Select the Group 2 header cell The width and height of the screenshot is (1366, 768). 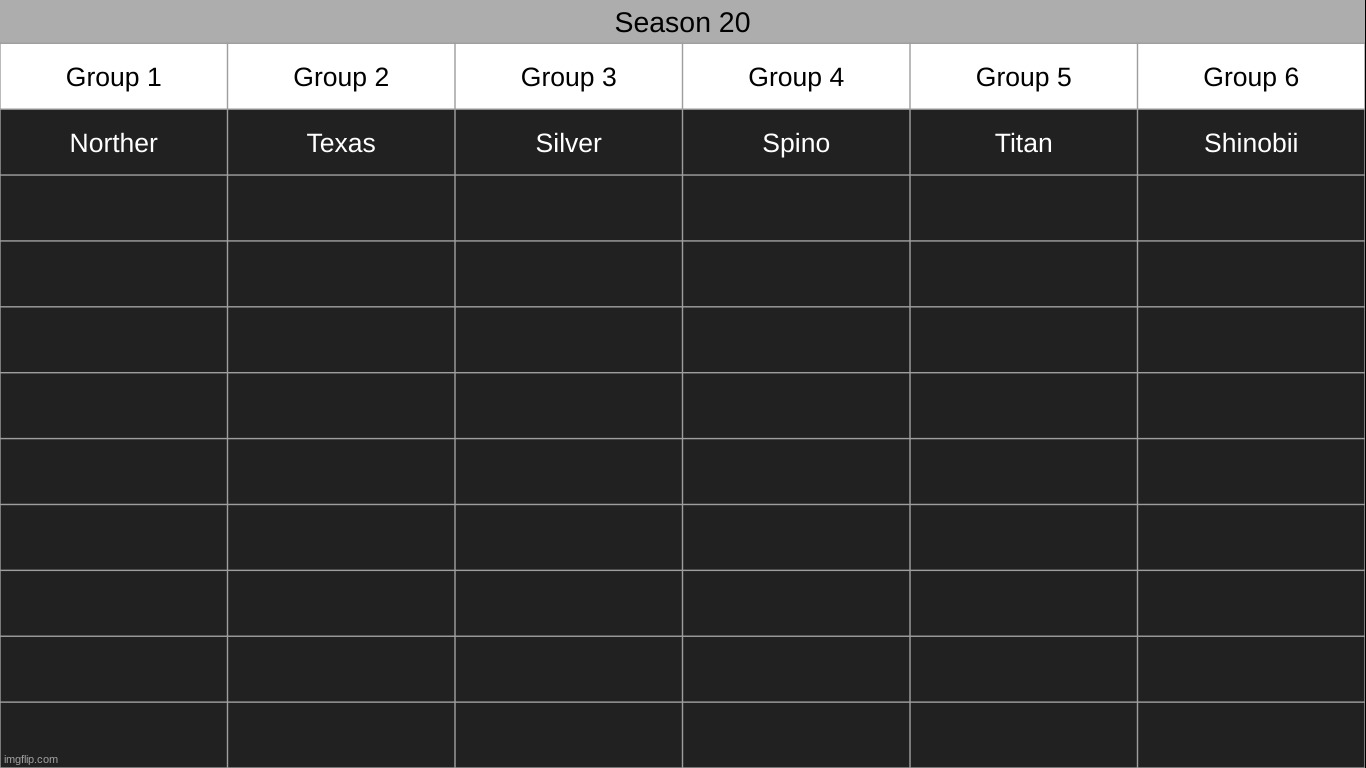pyautogui.click(x=341, y=77)
